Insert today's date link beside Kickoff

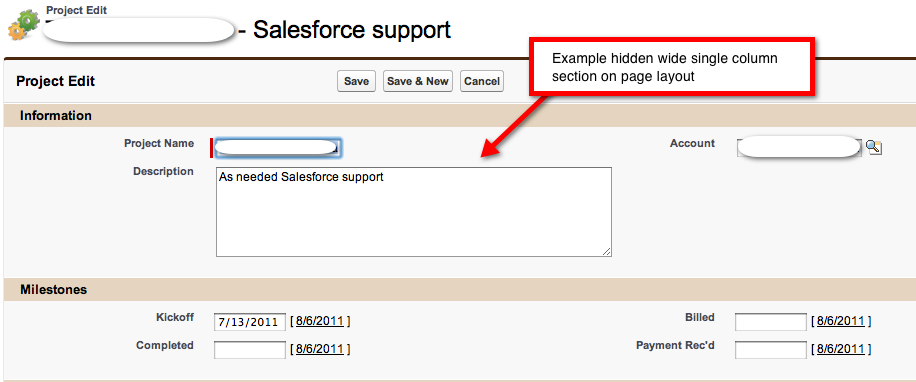coord(320,321)
